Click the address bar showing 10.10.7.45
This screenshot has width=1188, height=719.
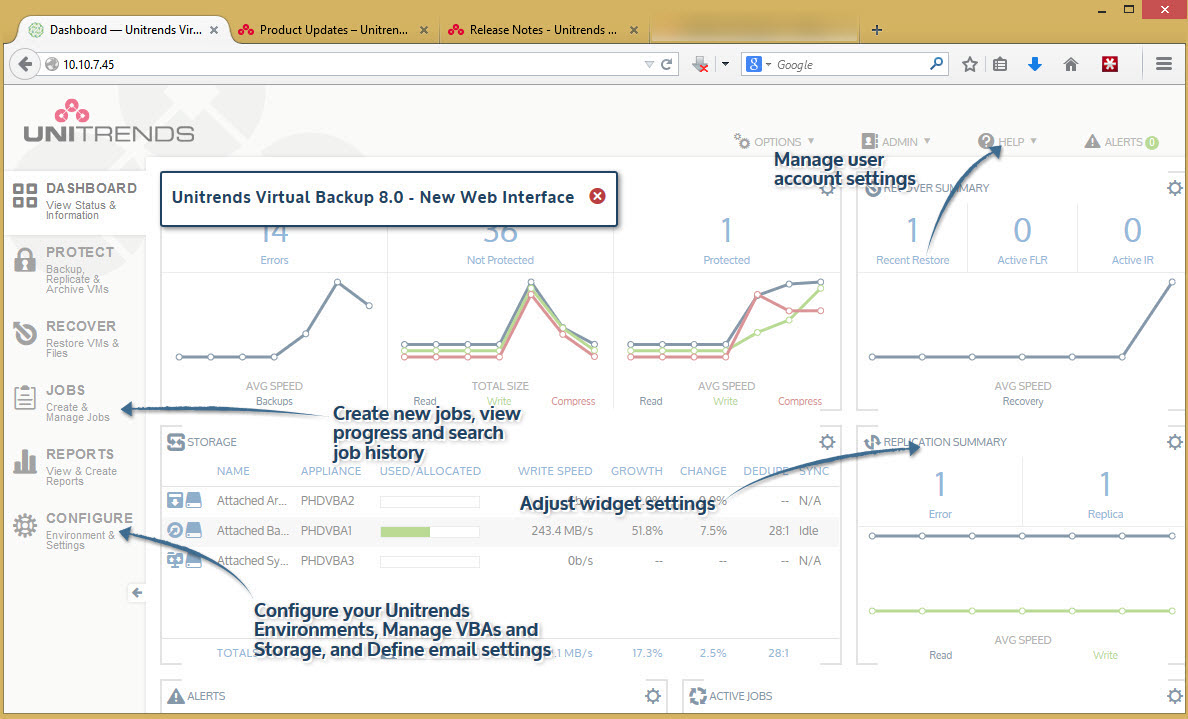[341, 64]
